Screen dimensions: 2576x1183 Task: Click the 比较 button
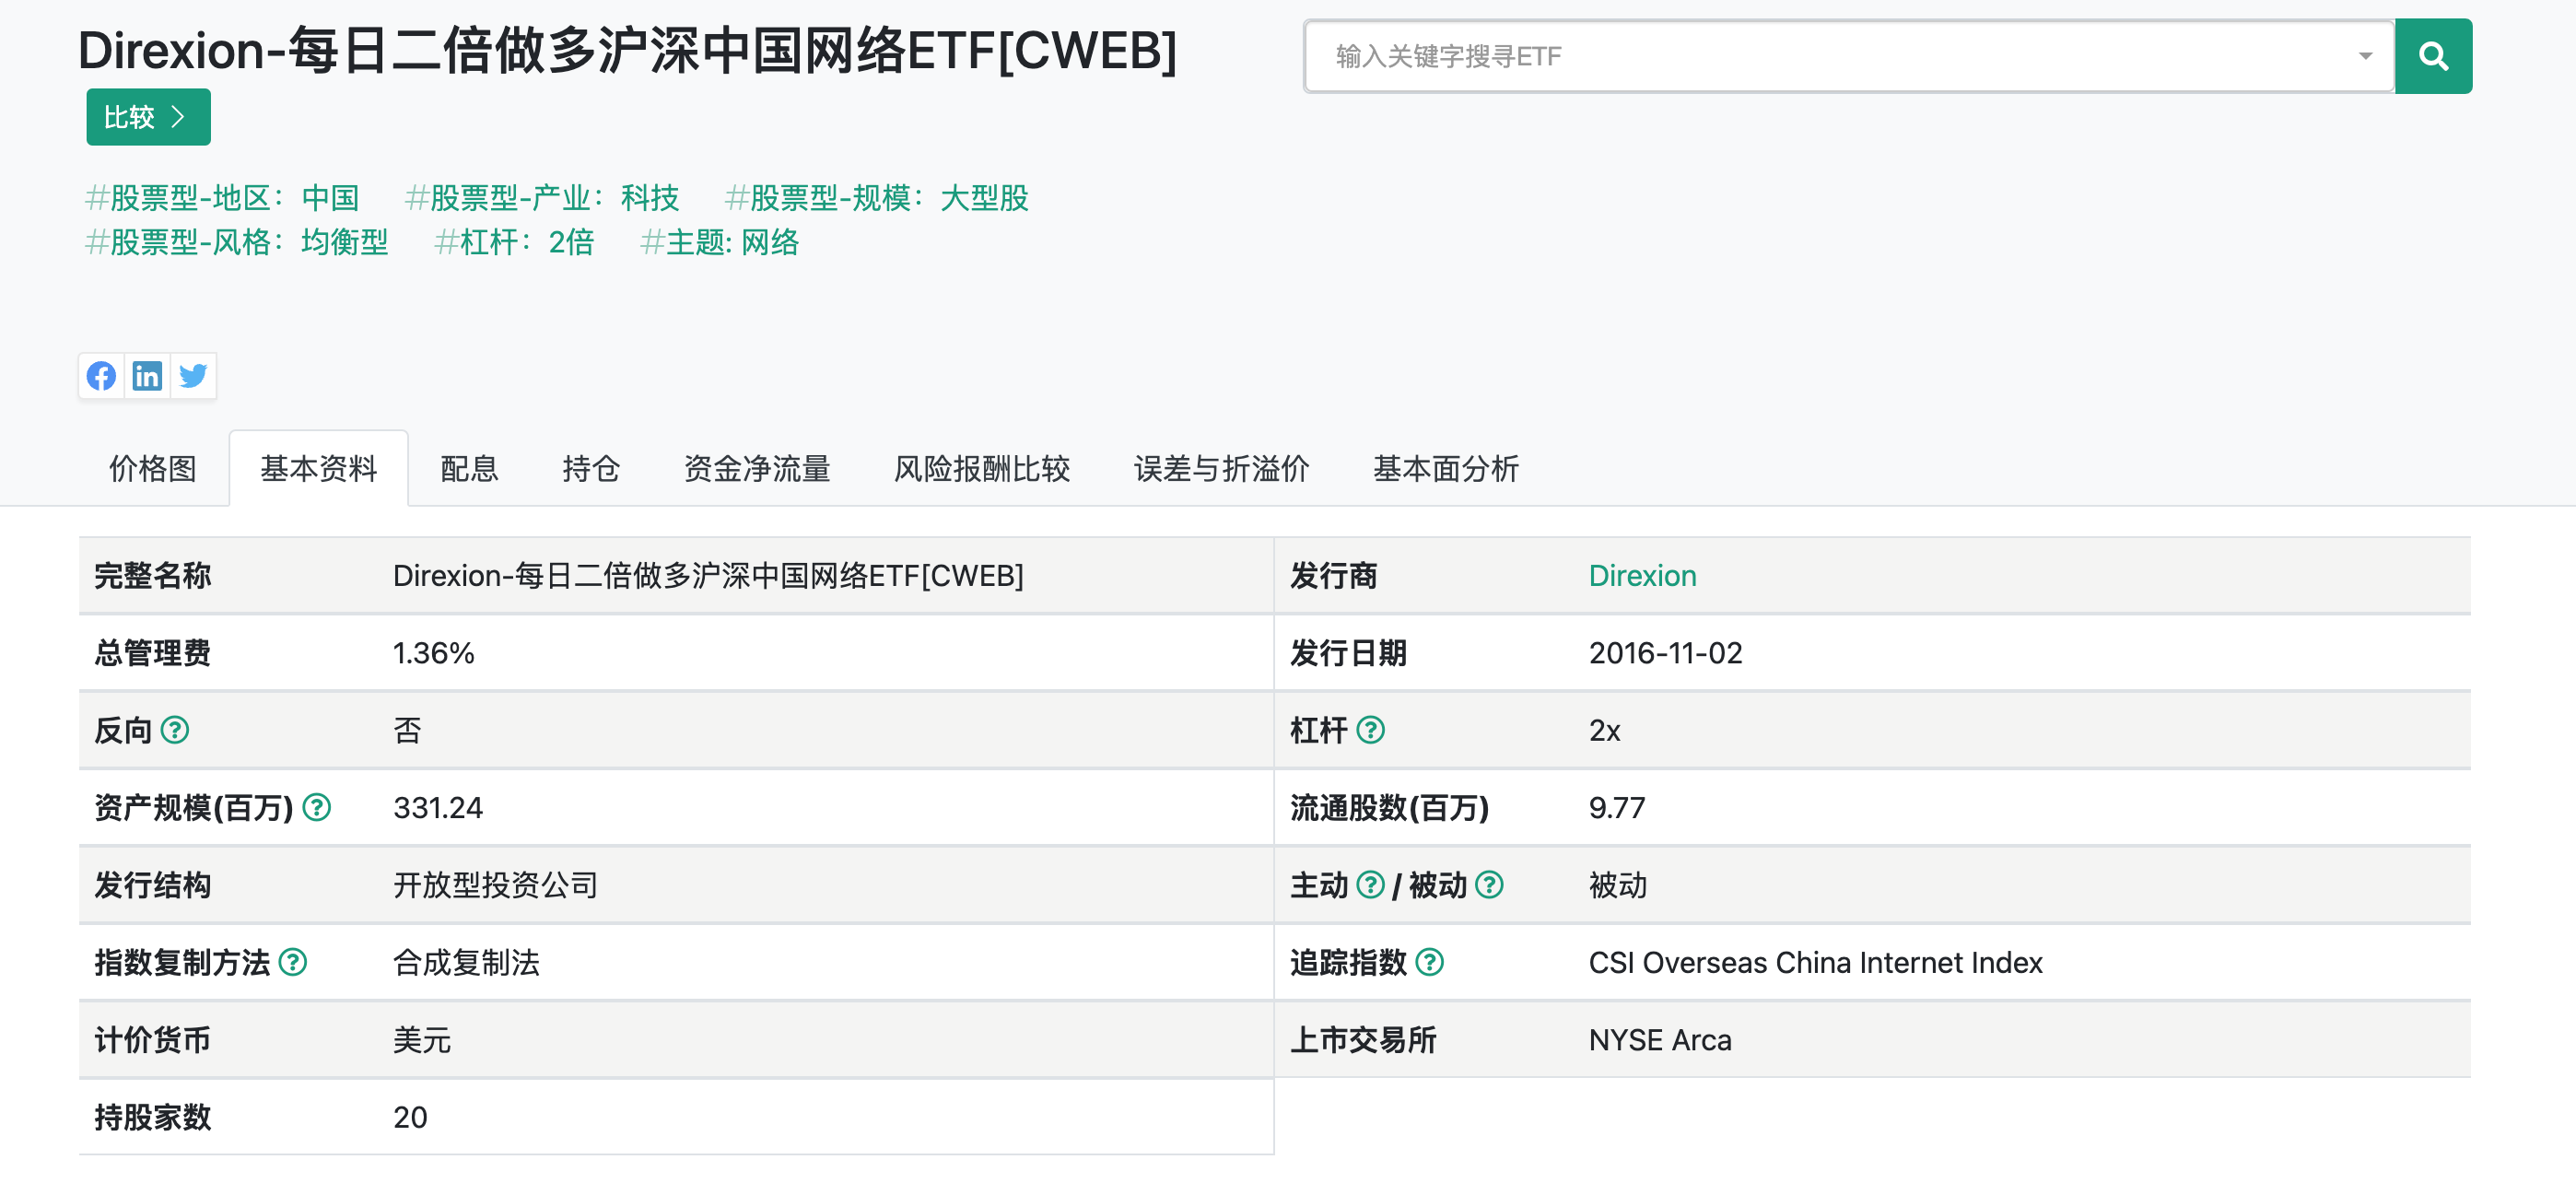click(147, 117)
